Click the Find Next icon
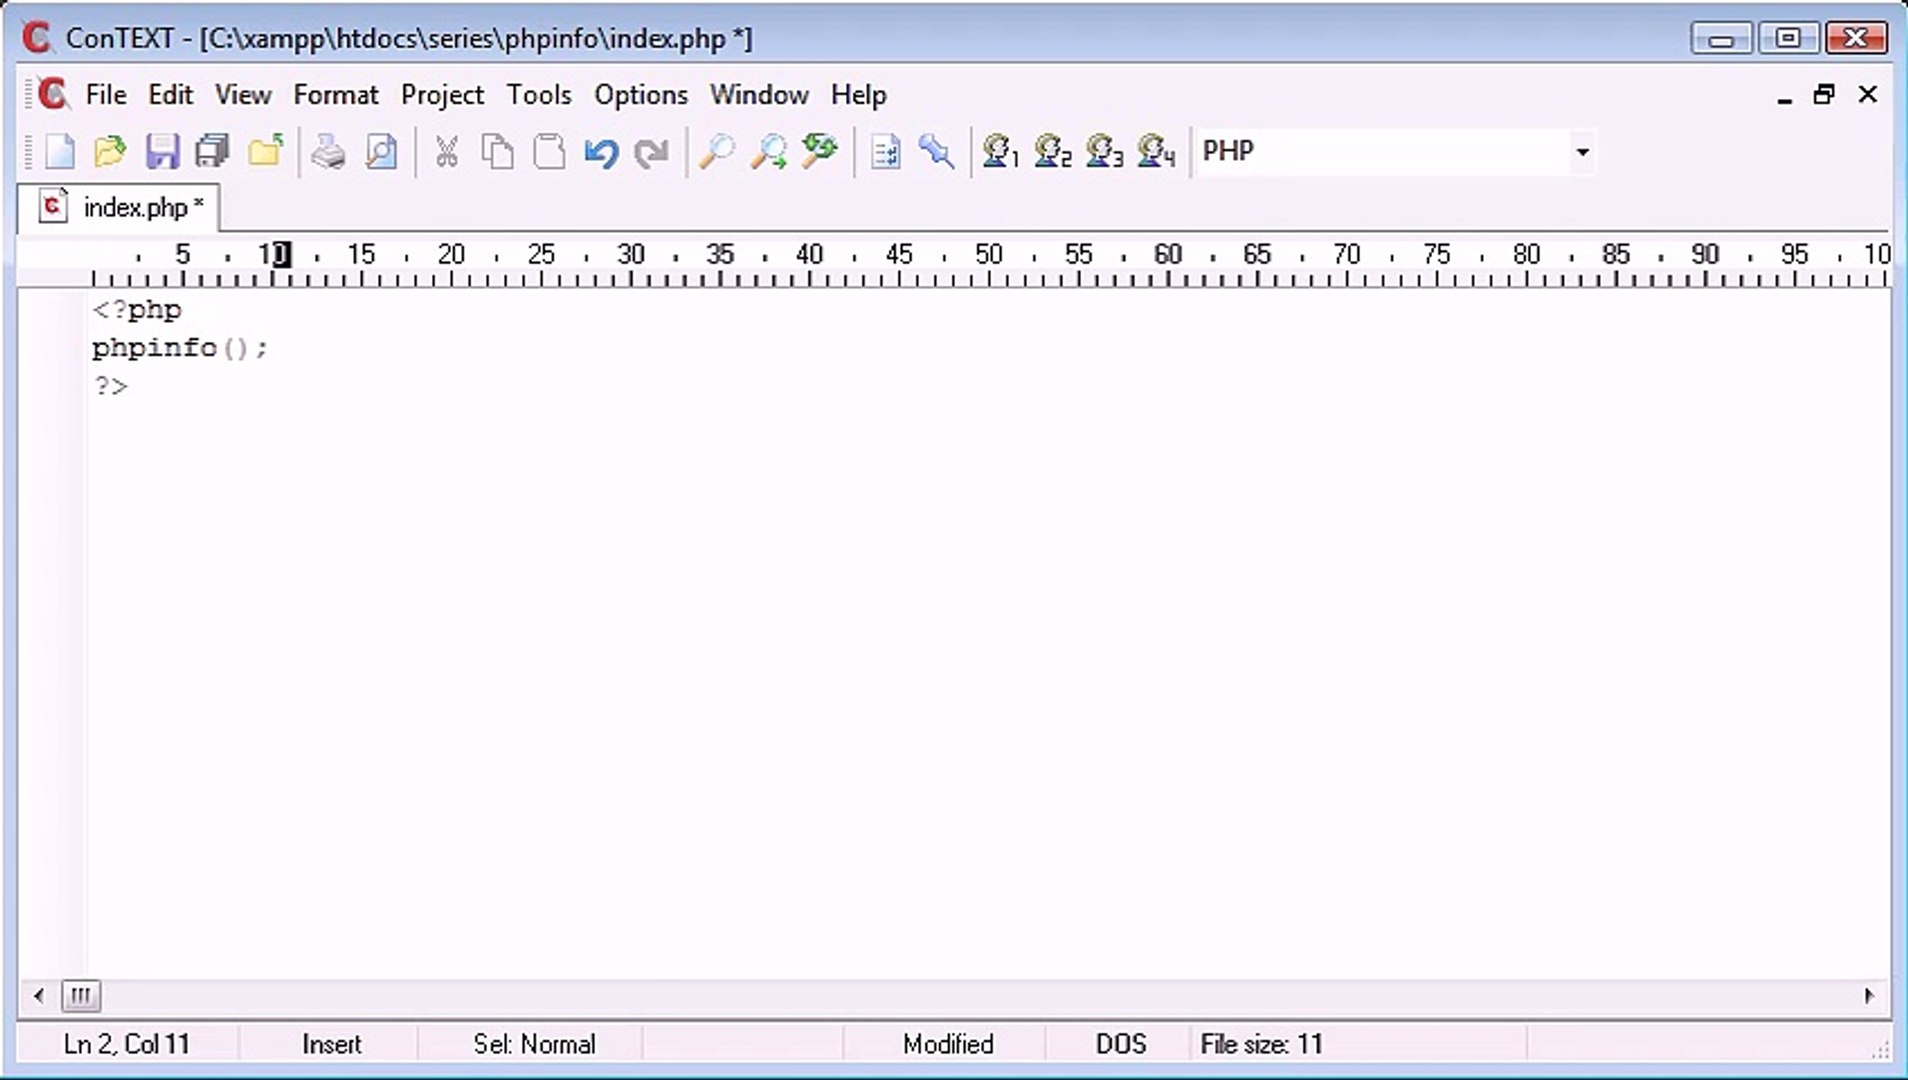 point(768,152)
